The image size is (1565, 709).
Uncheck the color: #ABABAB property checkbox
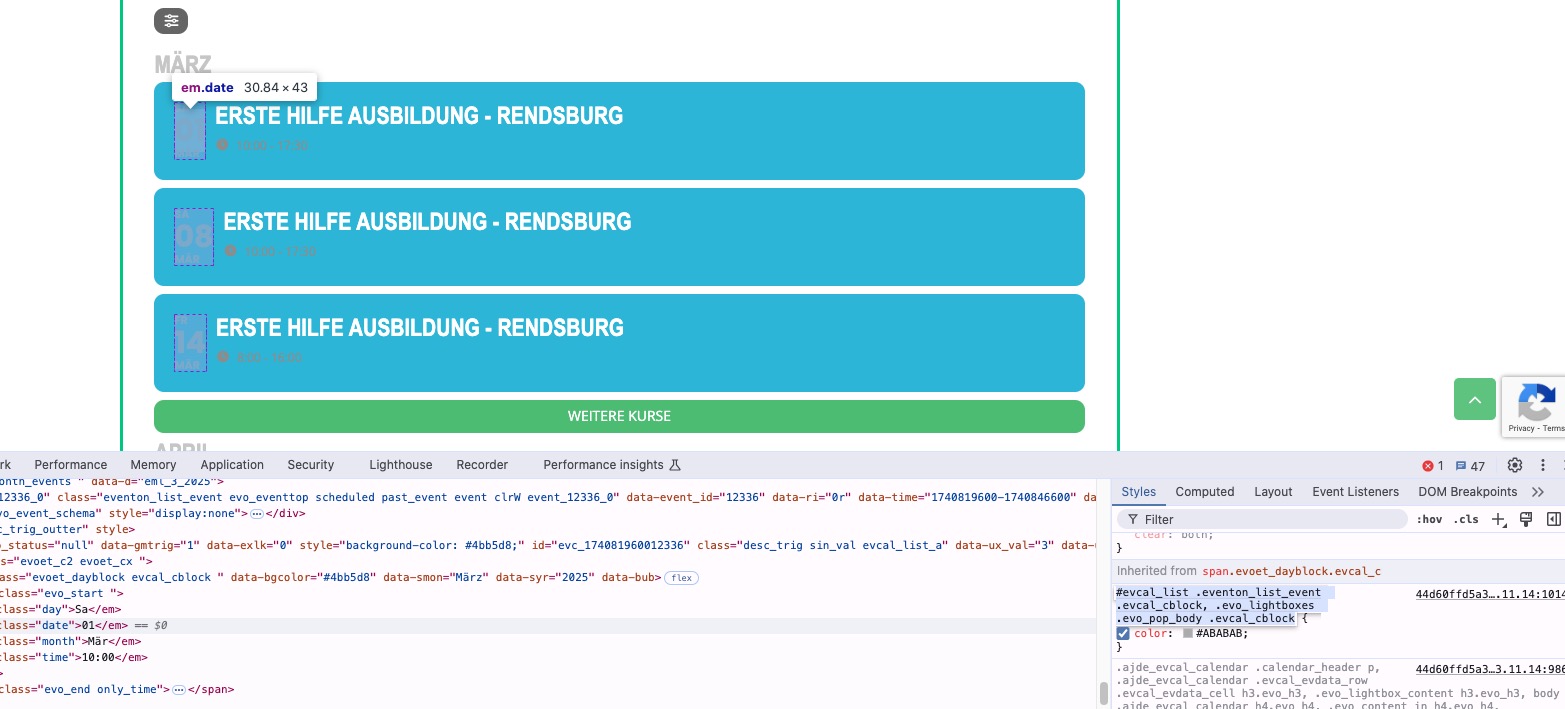click(1123, 633)
